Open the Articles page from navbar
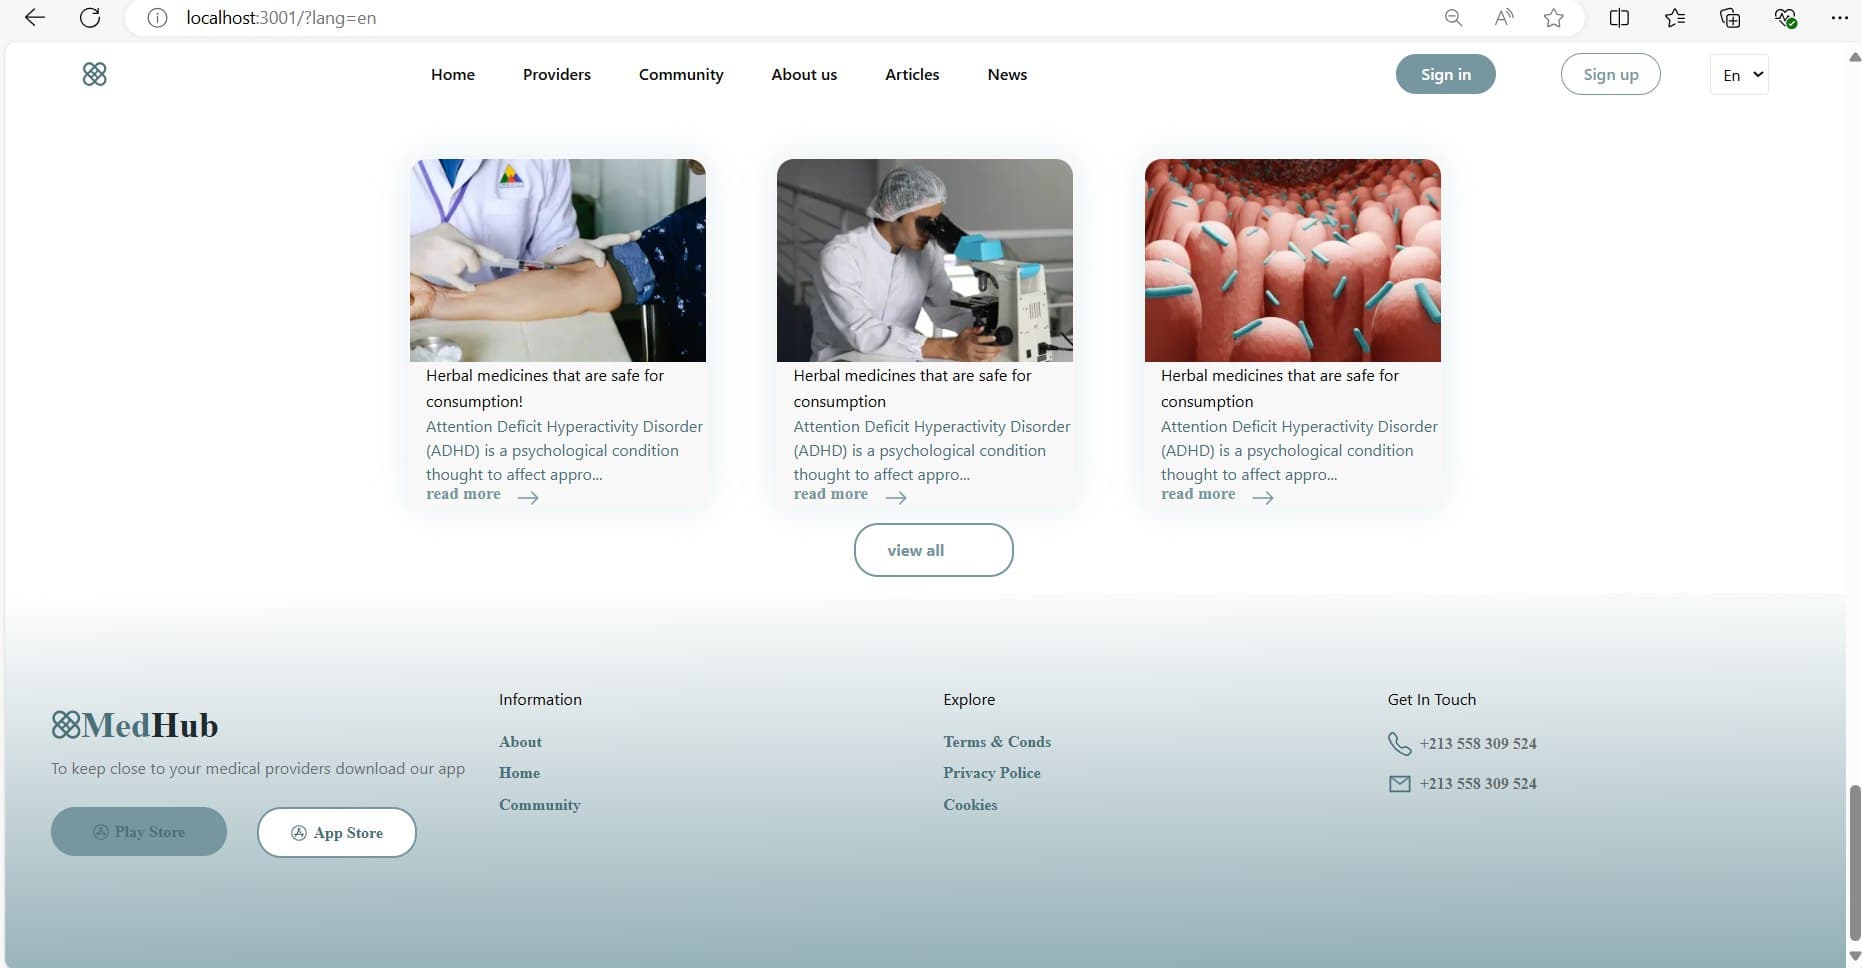Image resolution: width=1862 pixels, height=968 pixels. (x=911, y=75)
